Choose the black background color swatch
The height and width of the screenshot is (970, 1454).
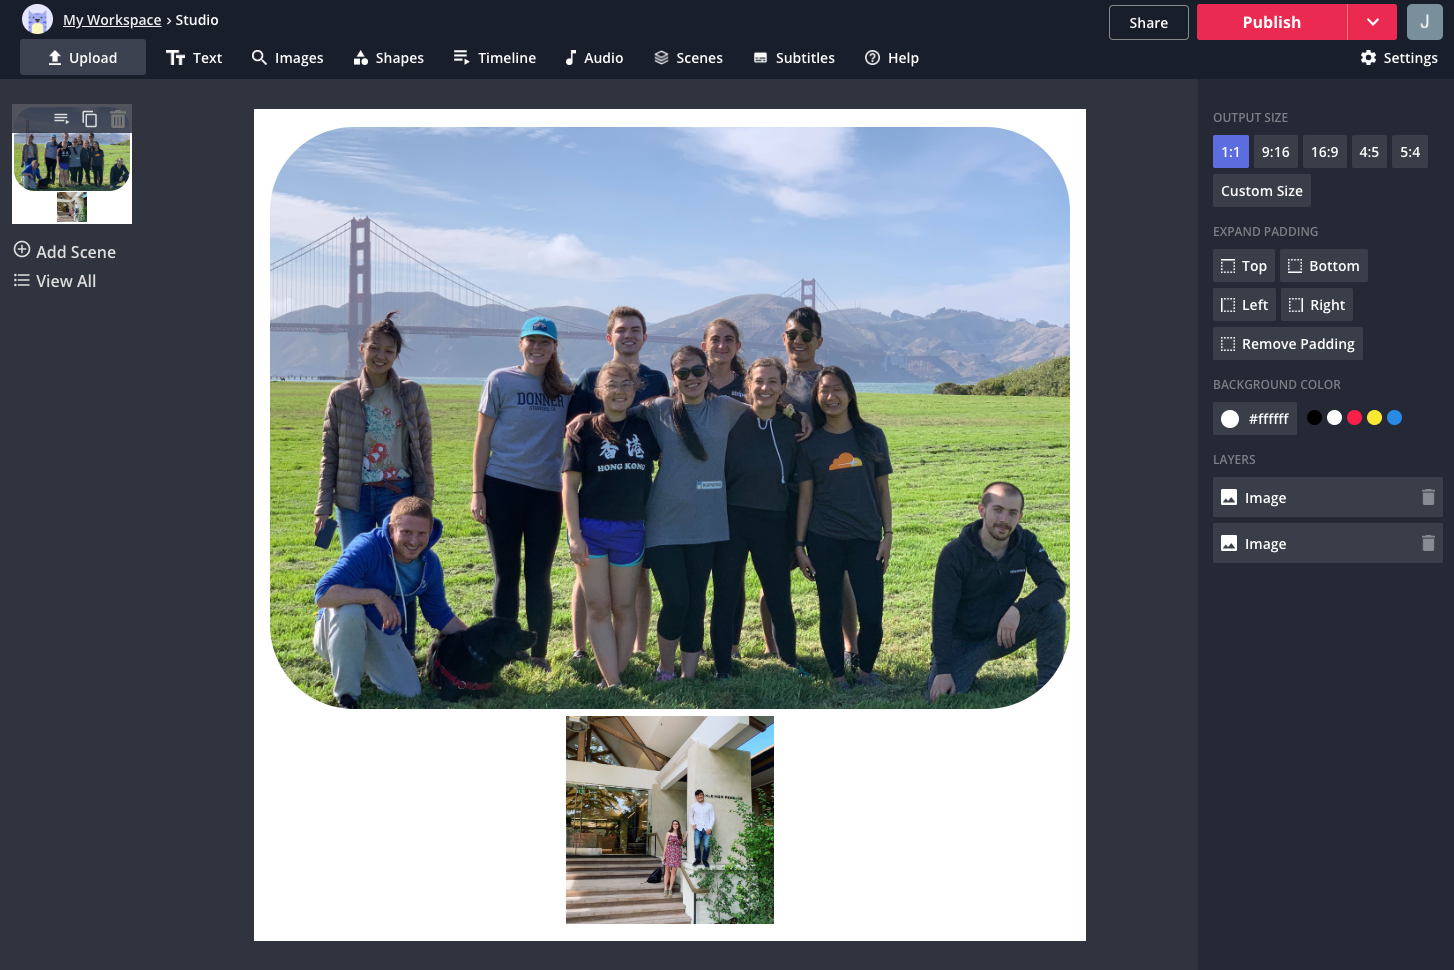[x=1314, y=418]
